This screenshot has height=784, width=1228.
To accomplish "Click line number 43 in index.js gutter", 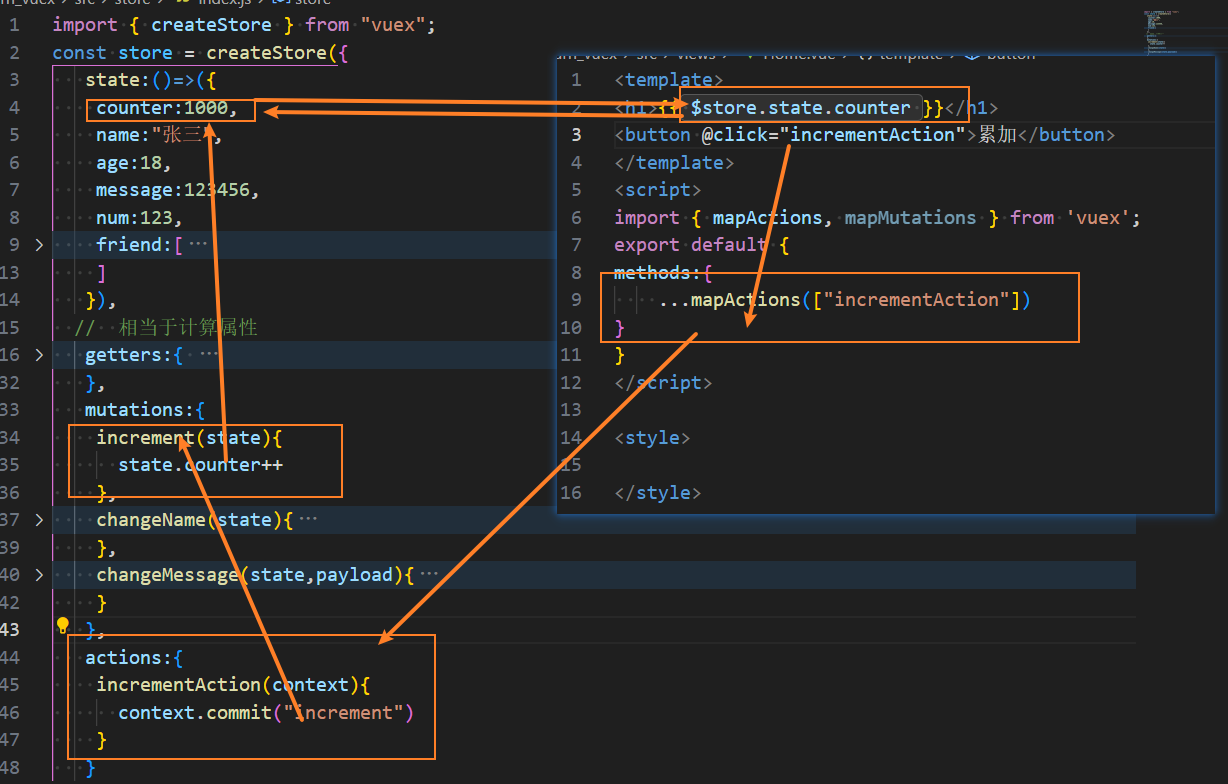I will pyautogui.click(x=9, y=629).
